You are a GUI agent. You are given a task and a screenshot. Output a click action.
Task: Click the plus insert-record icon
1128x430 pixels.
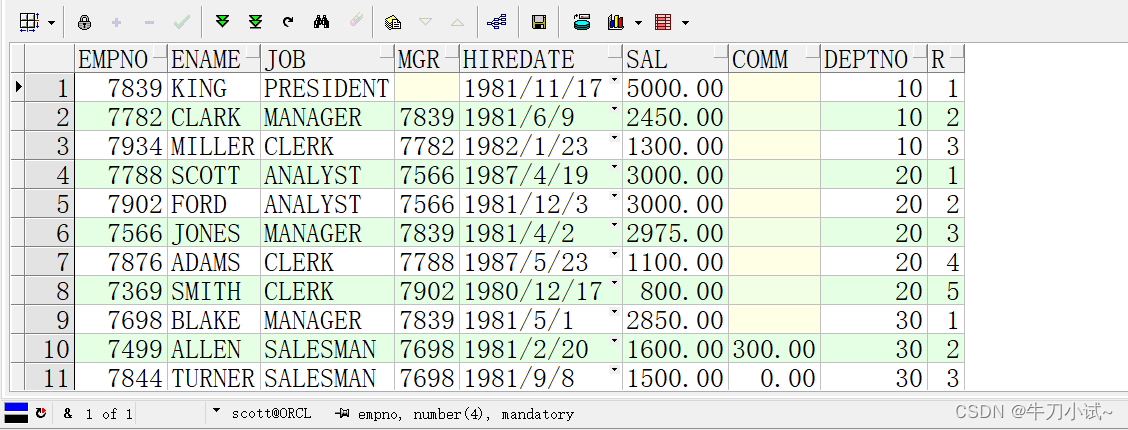coord(117,22)
